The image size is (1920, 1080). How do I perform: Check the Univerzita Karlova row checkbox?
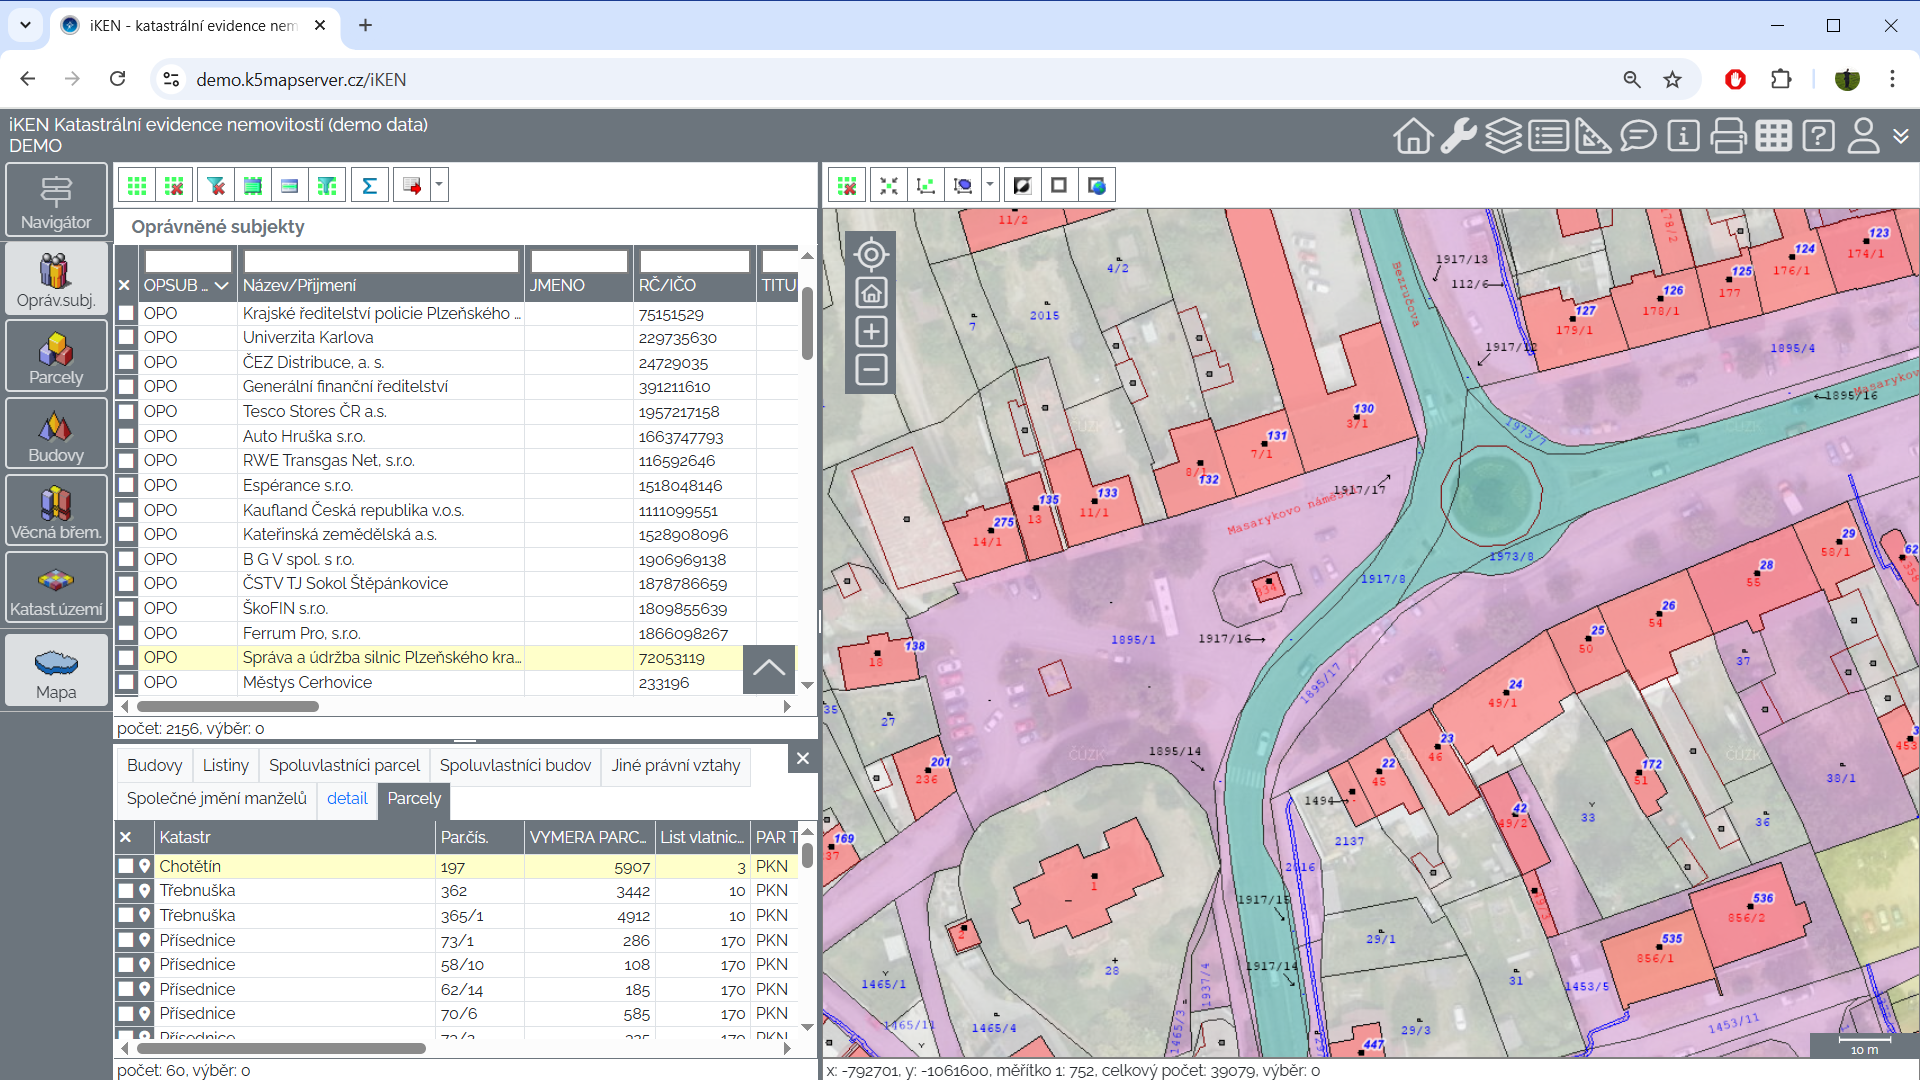[126, 338]
